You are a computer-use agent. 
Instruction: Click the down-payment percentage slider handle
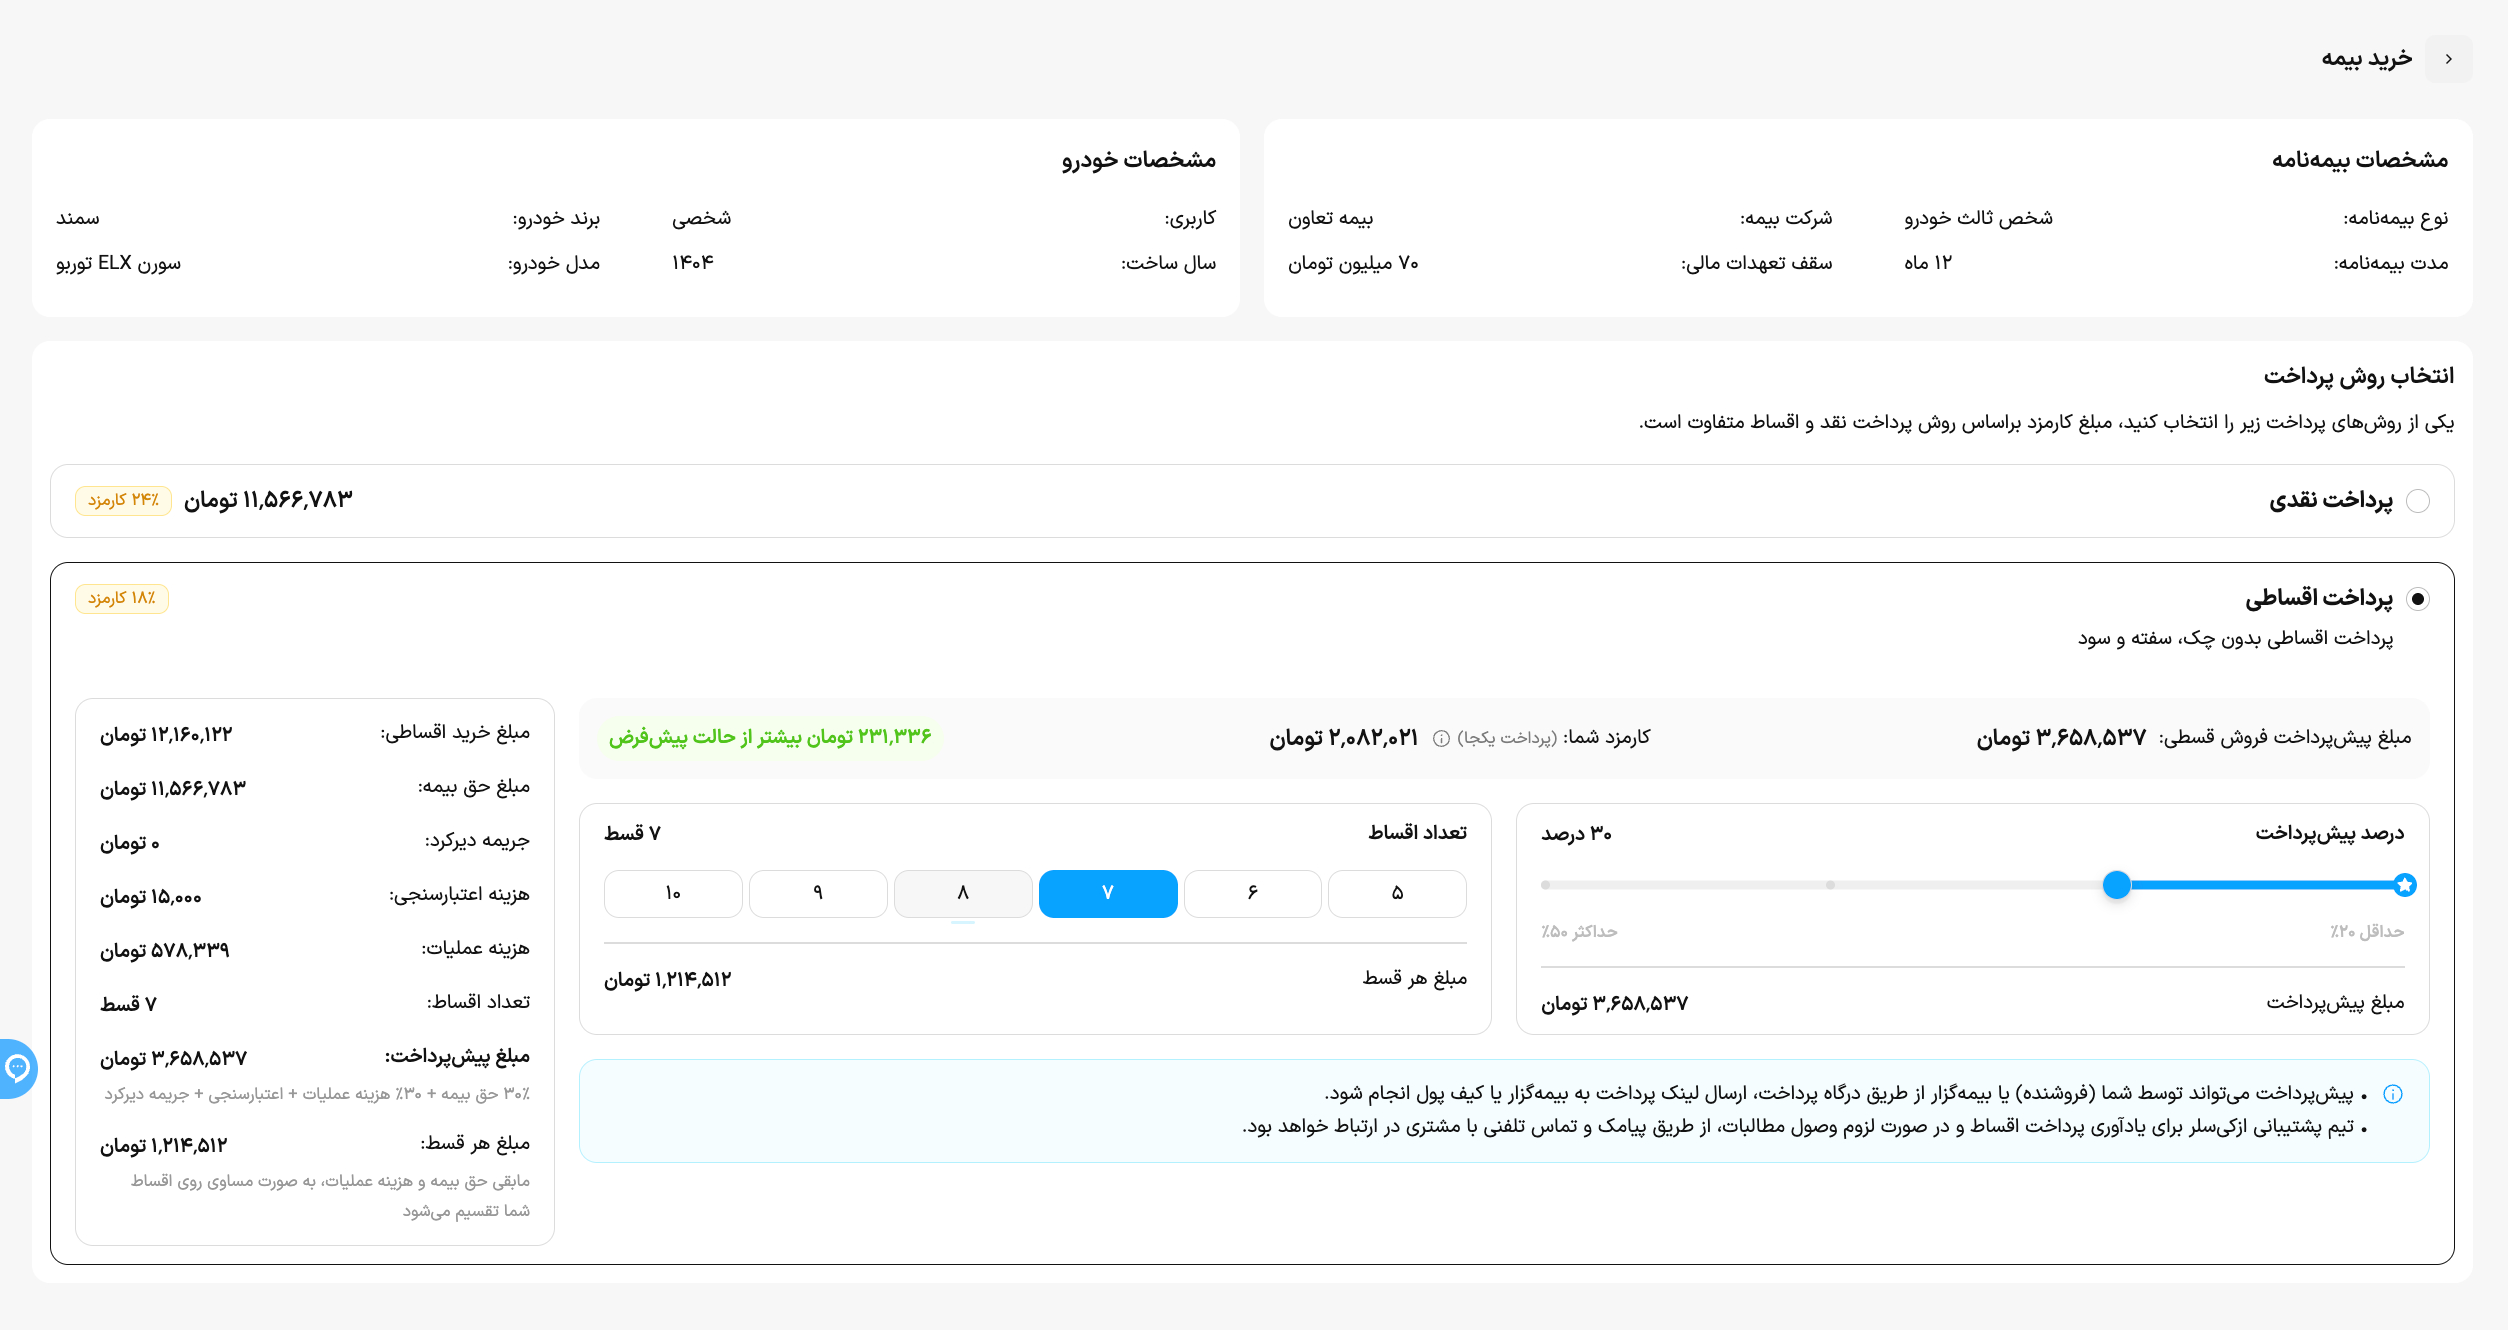(2116, 885)
